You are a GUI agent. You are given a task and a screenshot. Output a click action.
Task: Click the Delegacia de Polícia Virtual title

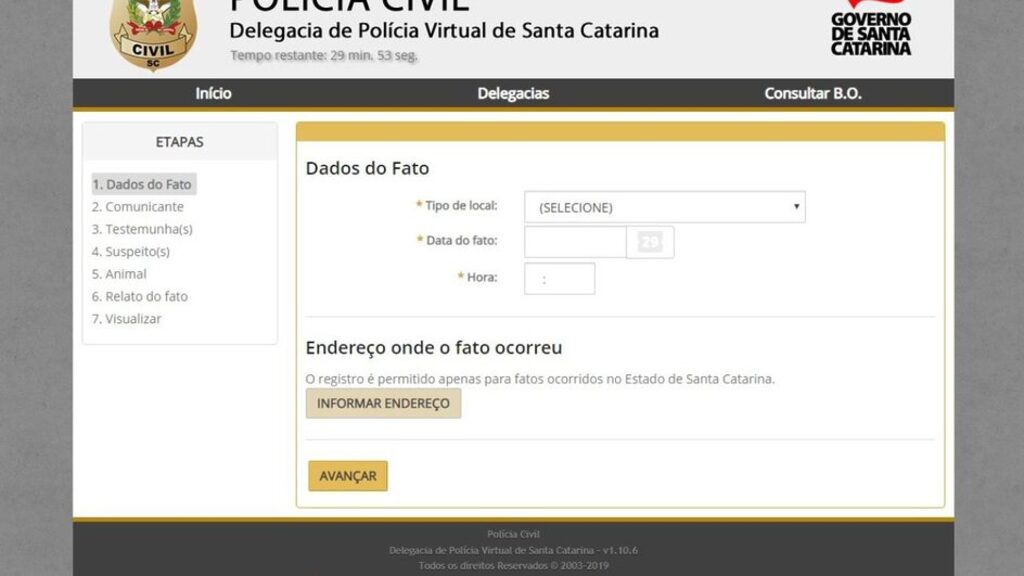(x=444, y=30)
